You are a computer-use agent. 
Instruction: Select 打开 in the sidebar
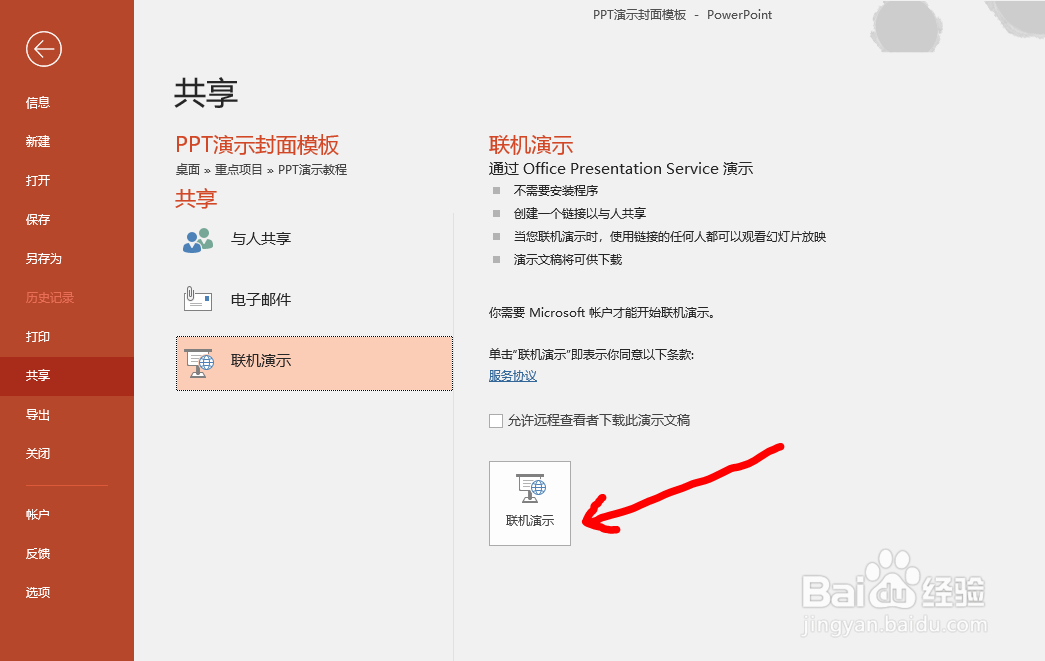click(38, 181)
